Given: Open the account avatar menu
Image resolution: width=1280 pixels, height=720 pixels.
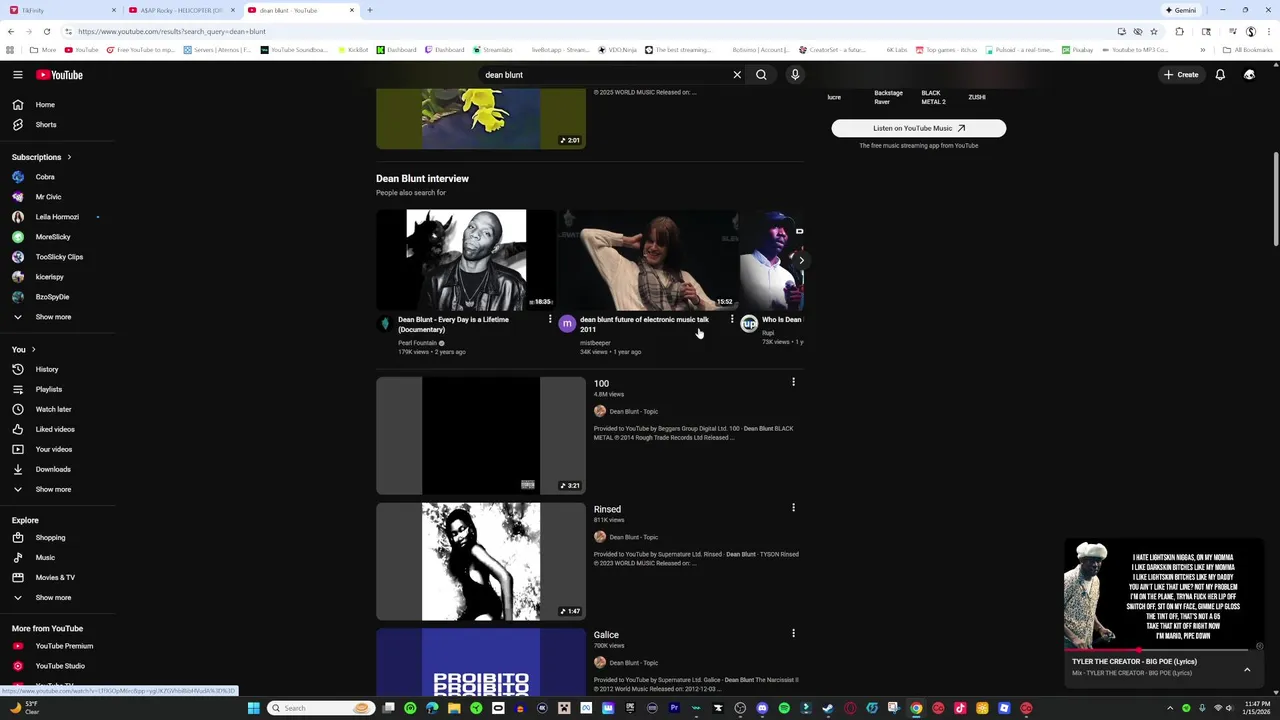Looking at the screenshot, I should 1249,75.
